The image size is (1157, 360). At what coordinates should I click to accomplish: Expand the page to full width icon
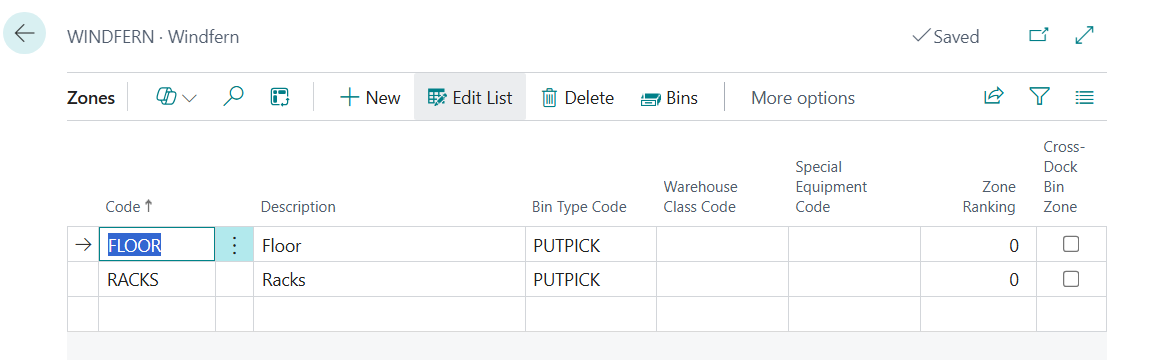[x=1085, y=35]
